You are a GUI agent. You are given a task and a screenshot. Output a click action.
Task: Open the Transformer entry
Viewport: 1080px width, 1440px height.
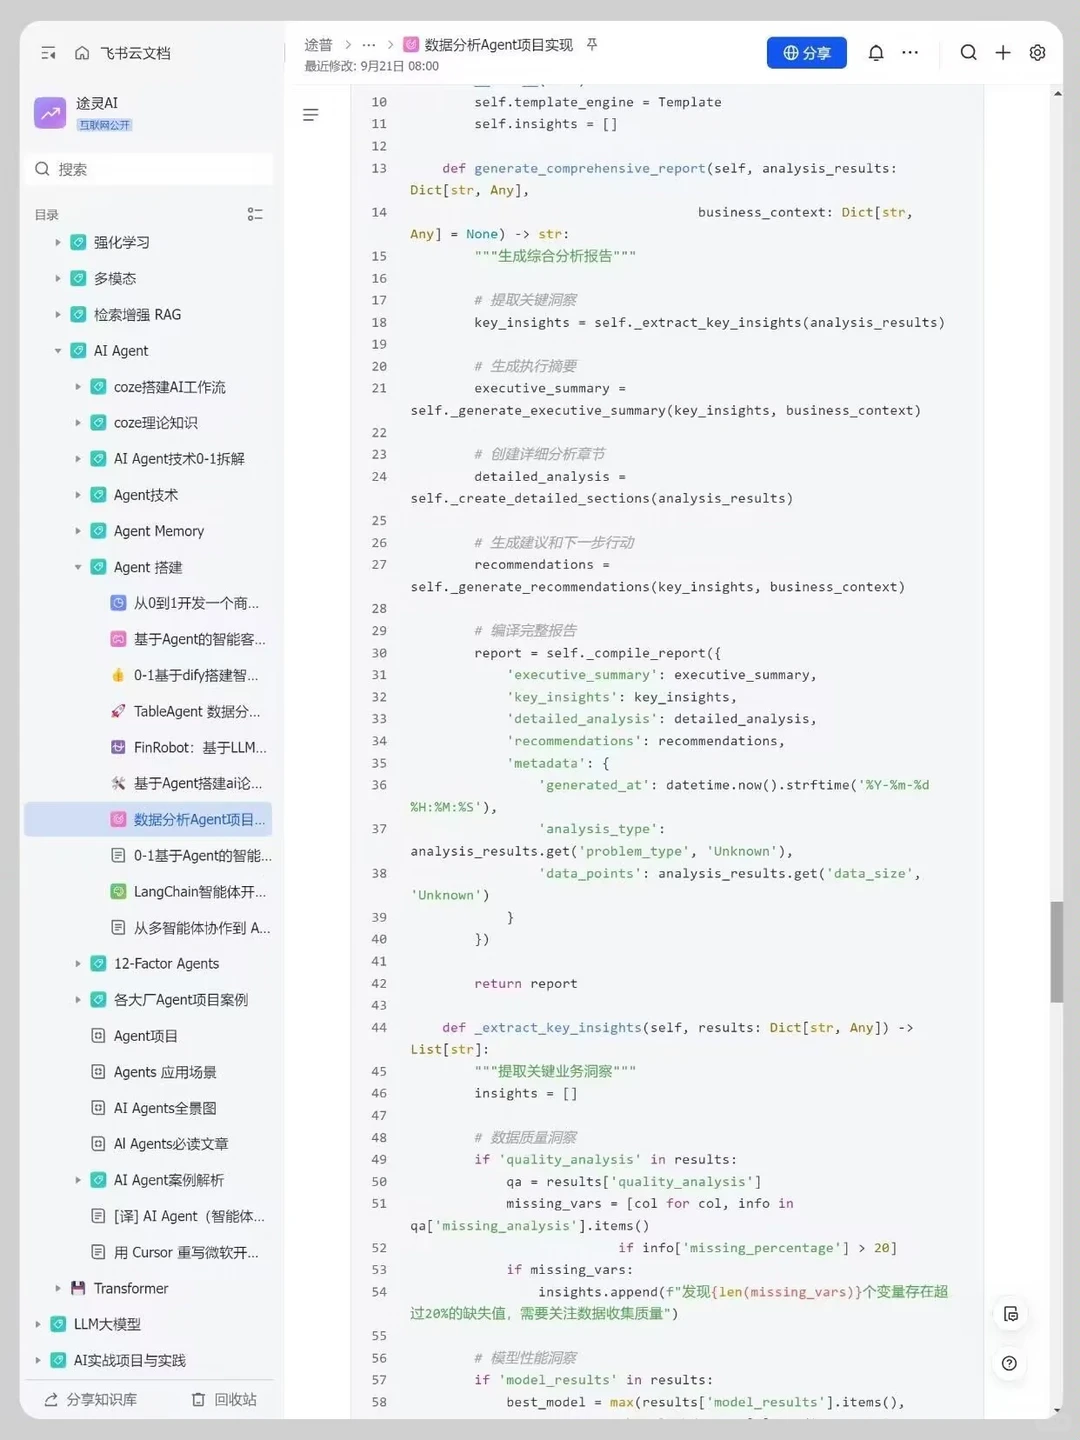[x=131, y=1288]
